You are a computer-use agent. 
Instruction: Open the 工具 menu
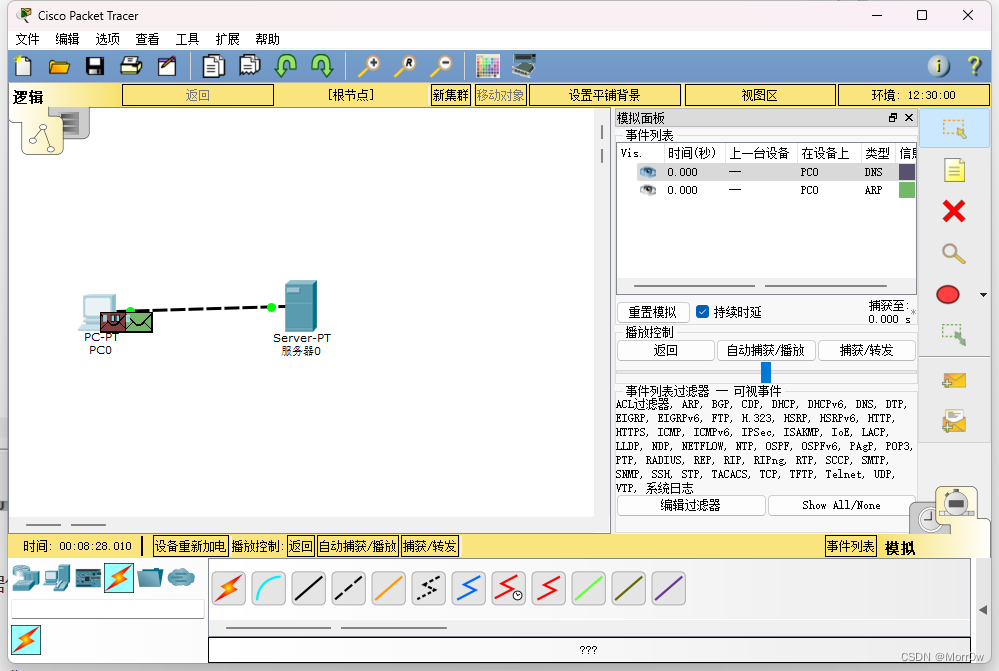click(x=187, y=40)
